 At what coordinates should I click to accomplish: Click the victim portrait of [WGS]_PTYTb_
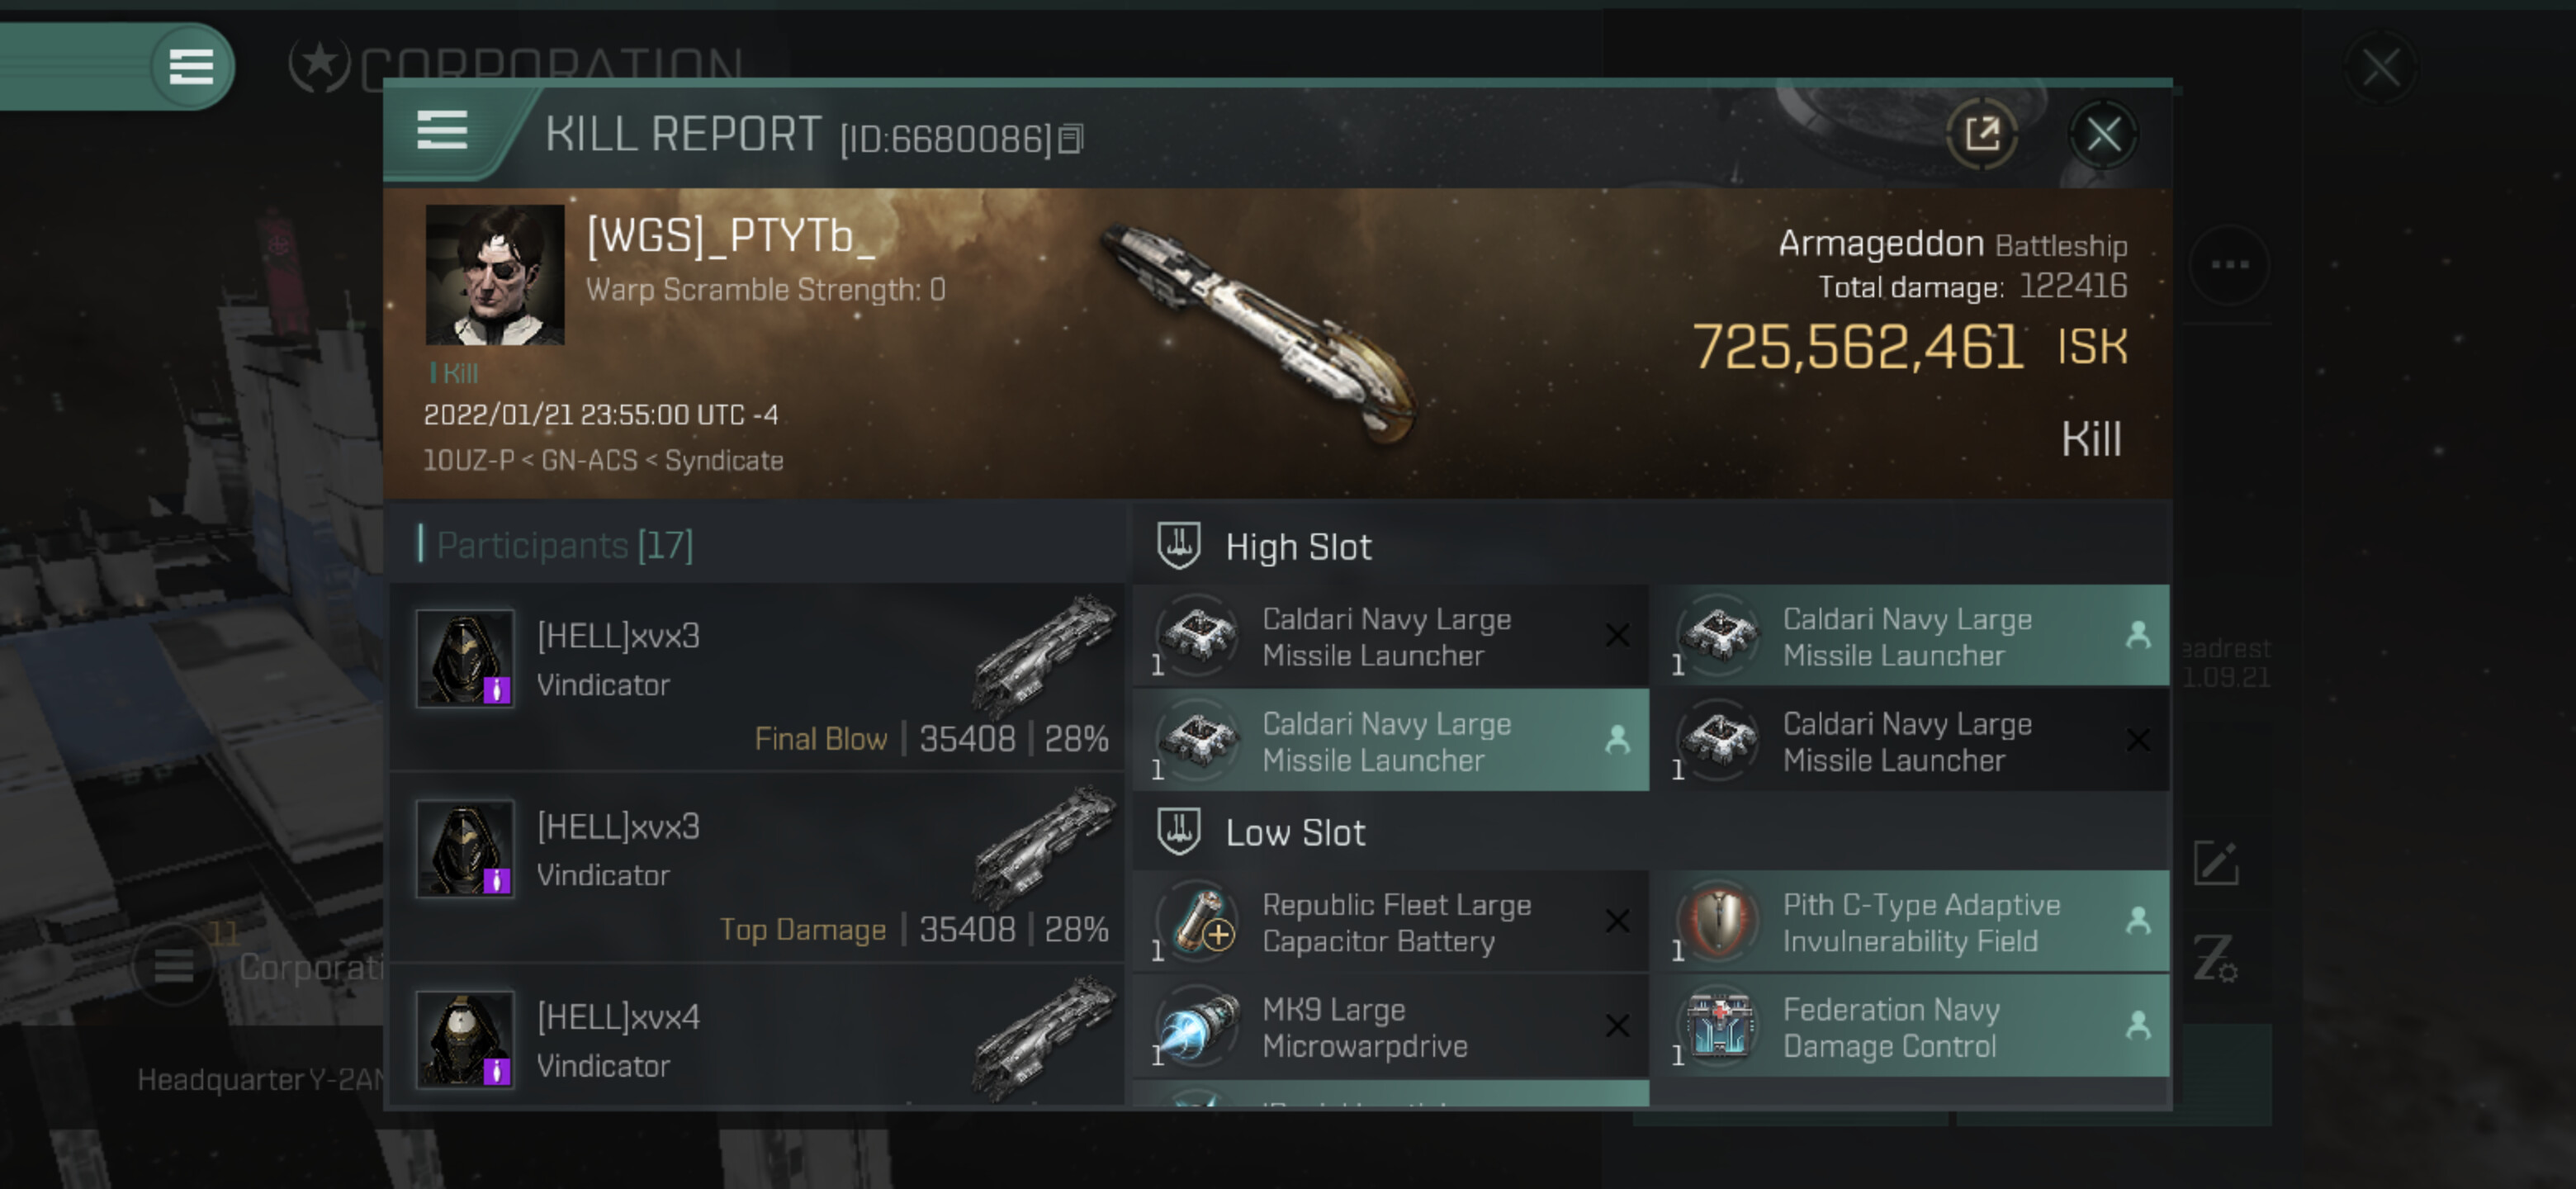494,275
